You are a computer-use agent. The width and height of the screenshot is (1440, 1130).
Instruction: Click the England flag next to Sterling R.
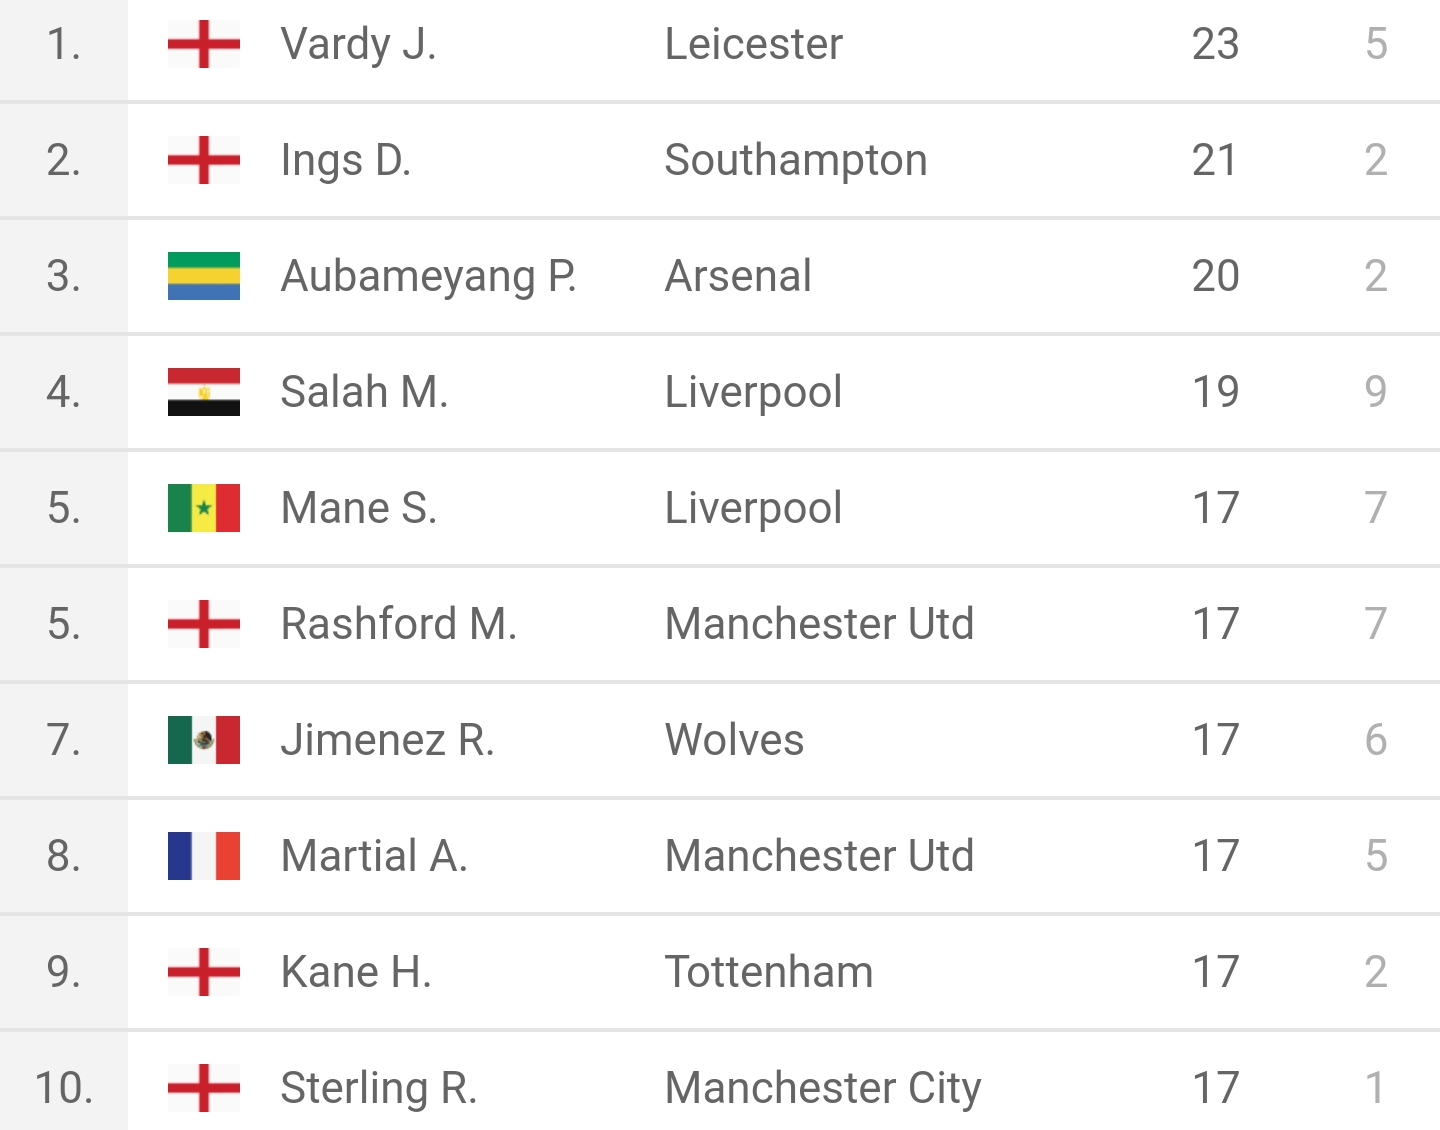click(204, 1088)
